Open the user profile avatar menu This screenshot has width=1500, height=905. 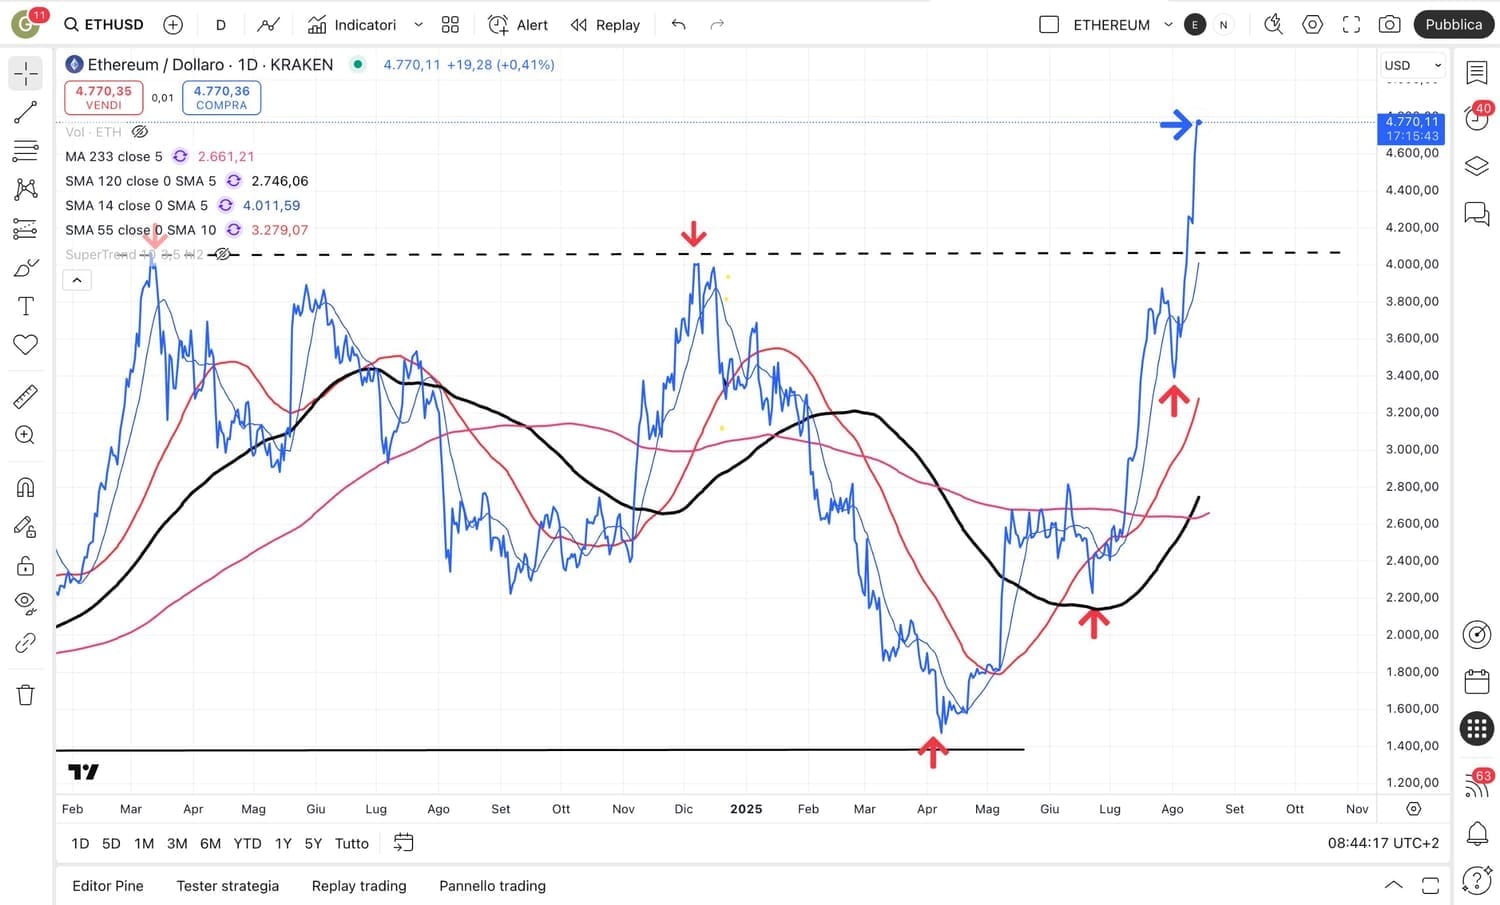(x=26, y=24)
